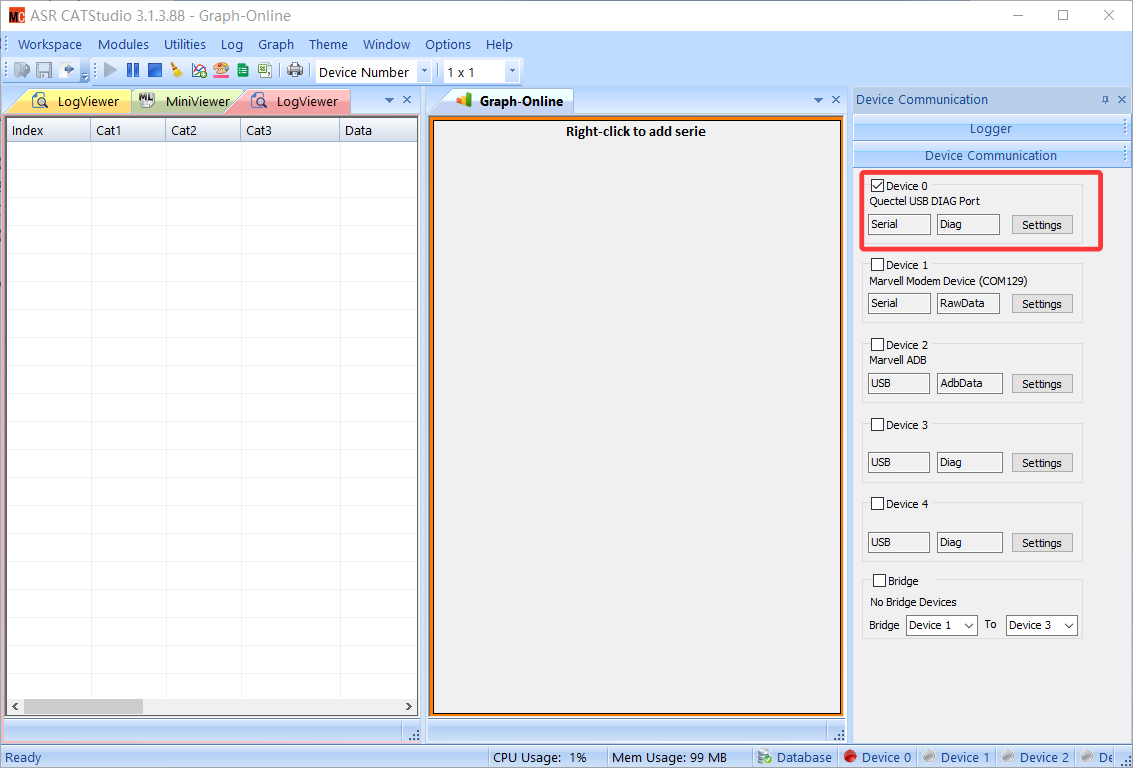Click the red Device 0 status indicator
1133x768 pixels.
850,757
